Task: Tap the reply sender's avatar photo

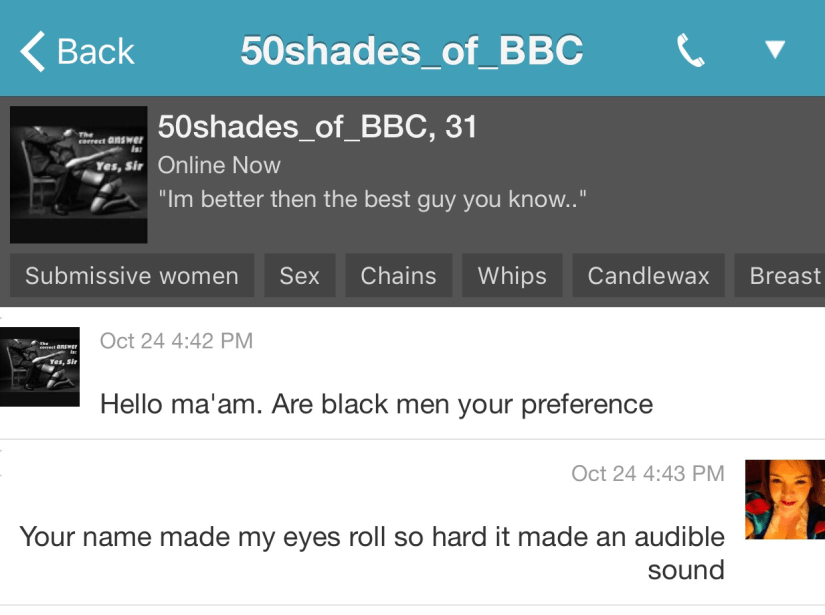Action: [784, 499]
